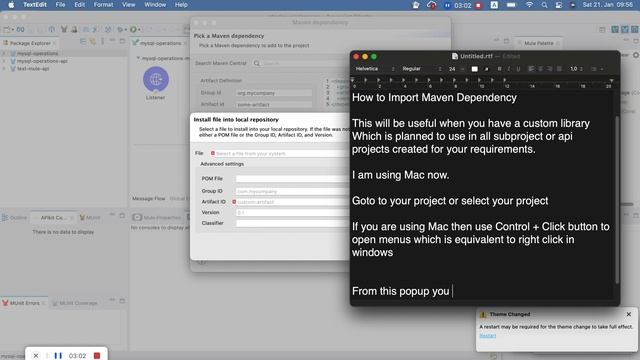Open the Format menu
This screenshot has width=640, height=360.
[x=103, y=5]
